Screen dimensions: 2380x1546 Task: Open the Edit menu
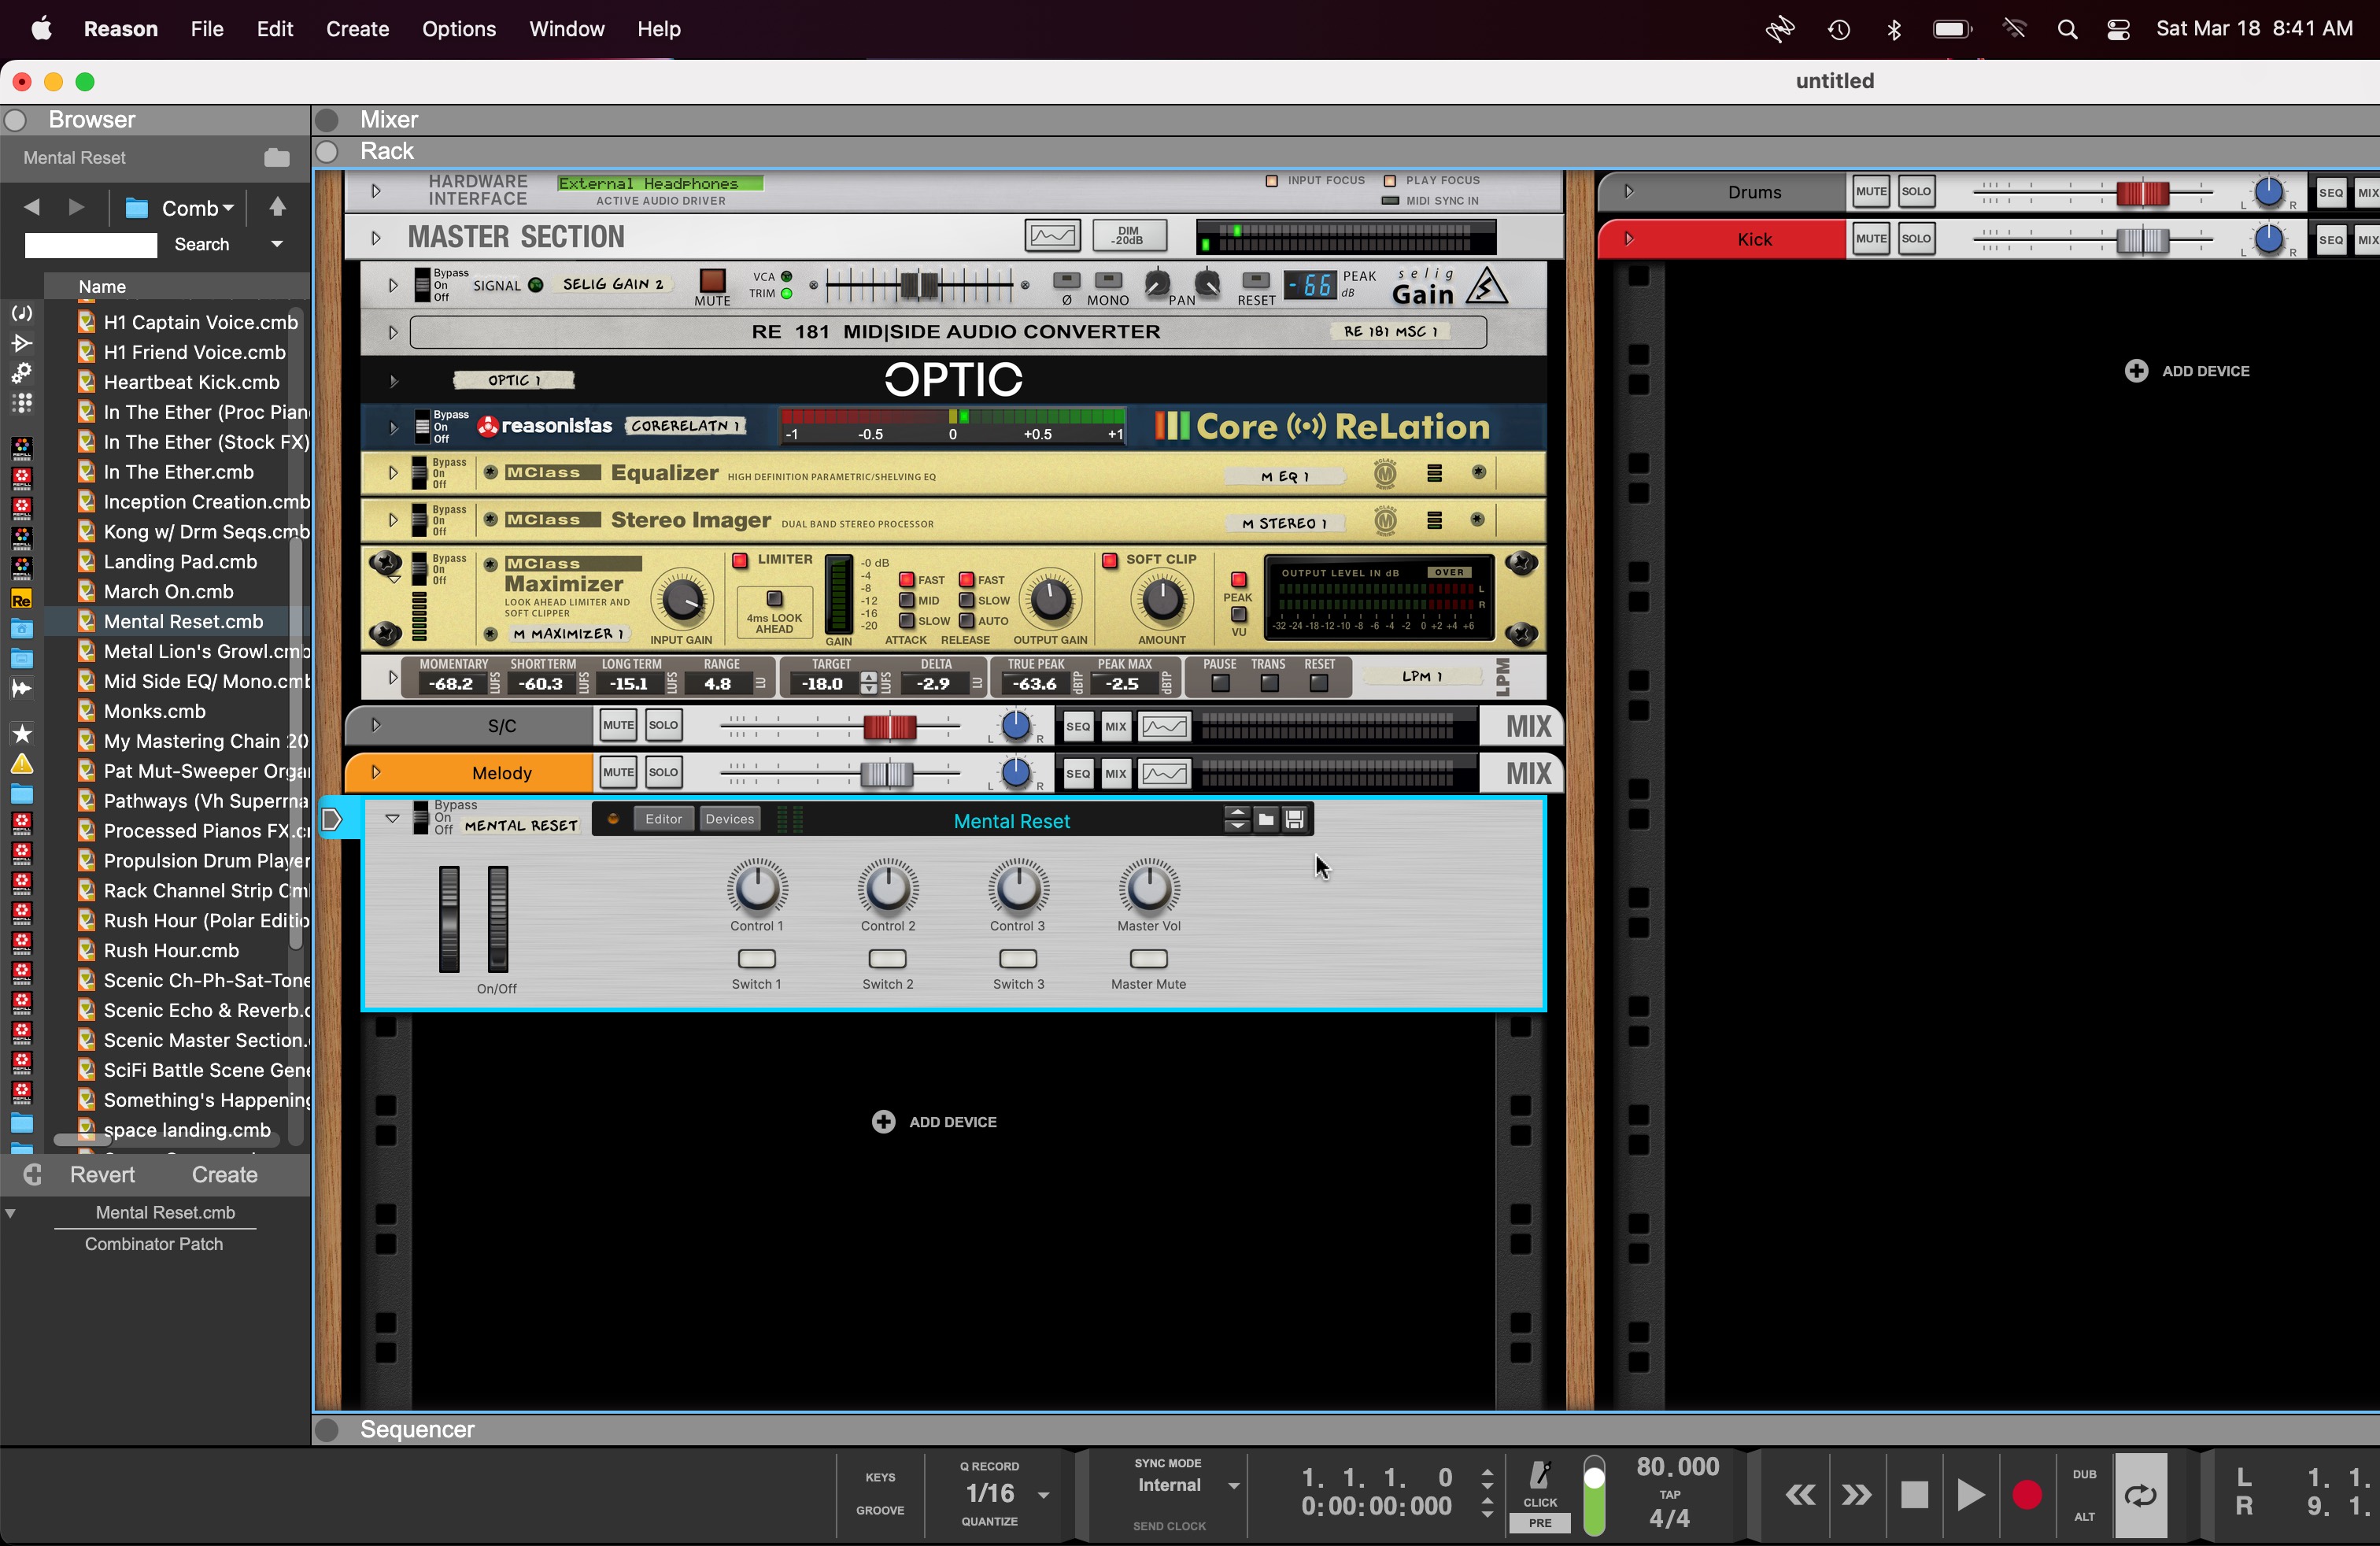pyautogui.click(x=275, y=29)
